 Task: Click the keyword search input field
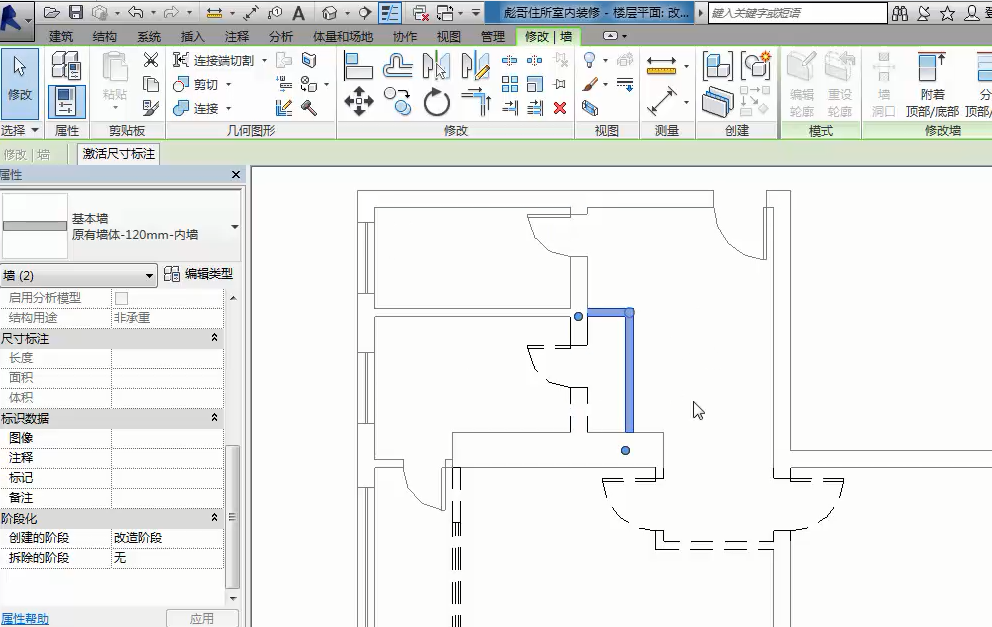click(x=797, y=13)
